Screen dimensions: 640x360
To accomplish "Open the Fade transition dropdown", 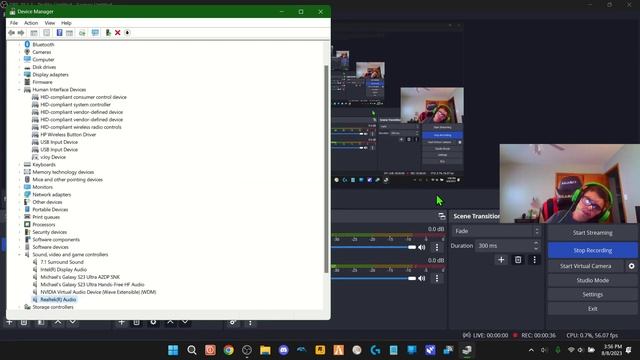I will tap(496, 231).
